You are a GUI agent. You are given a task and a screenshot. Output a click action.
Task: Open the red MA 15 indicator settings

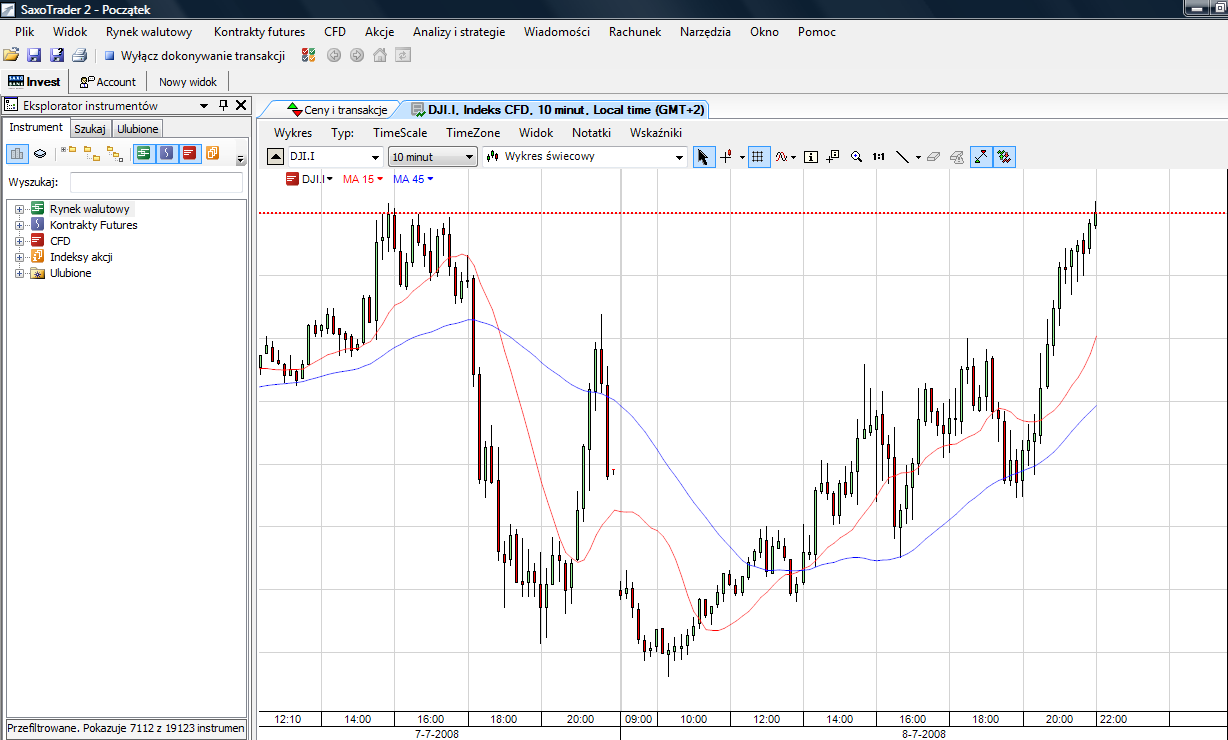tap(363, 179)
